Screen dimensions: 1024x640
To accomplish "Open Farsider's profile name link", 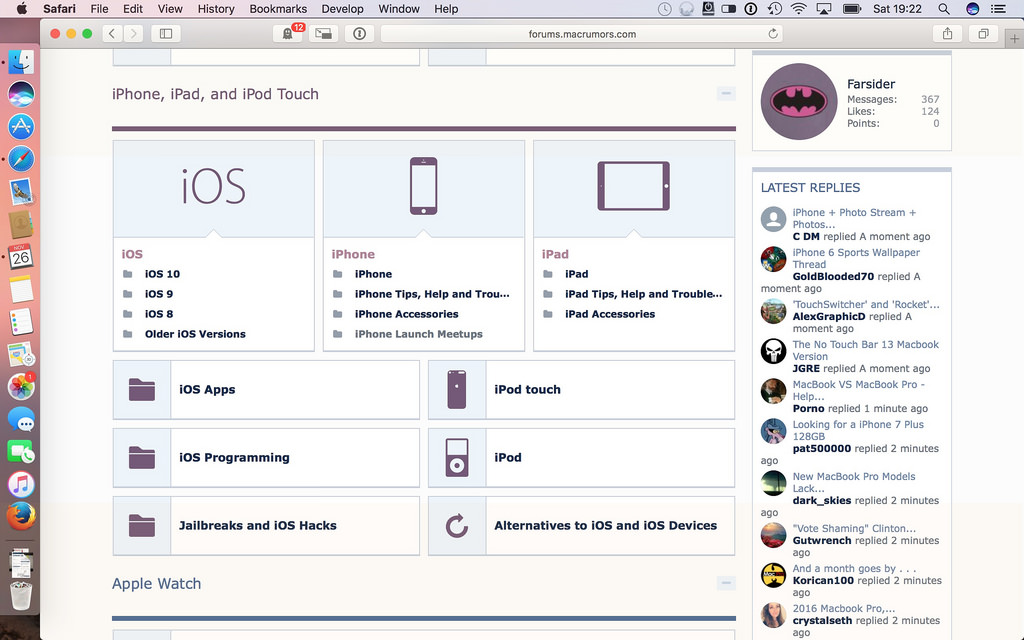I will click(871, 84).
